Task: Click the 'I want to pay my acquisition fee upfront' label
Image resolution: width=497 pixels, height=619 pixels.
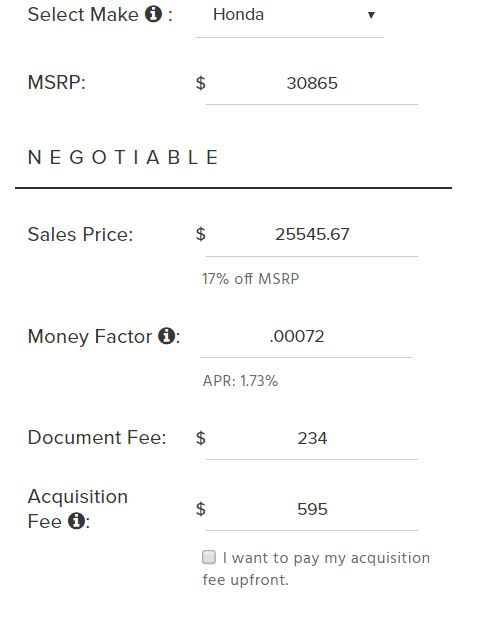Action: [x=316, y=568]
